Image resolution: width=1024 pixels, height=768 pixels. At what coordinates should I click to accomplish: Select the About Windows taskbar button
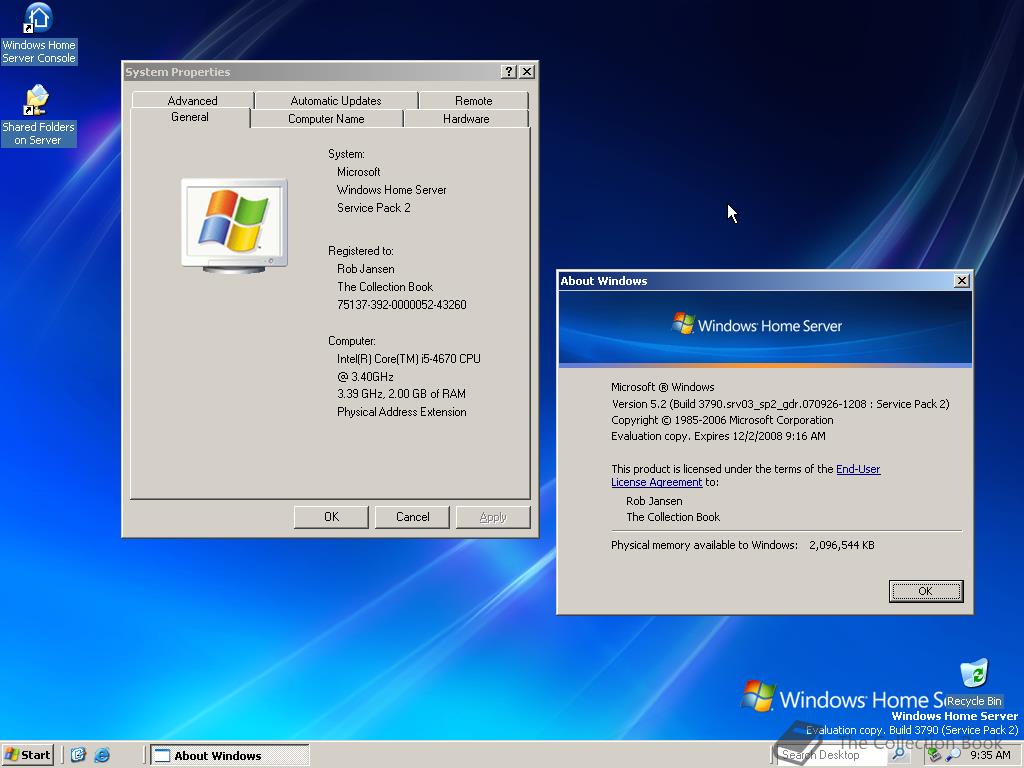pos(229,756)
